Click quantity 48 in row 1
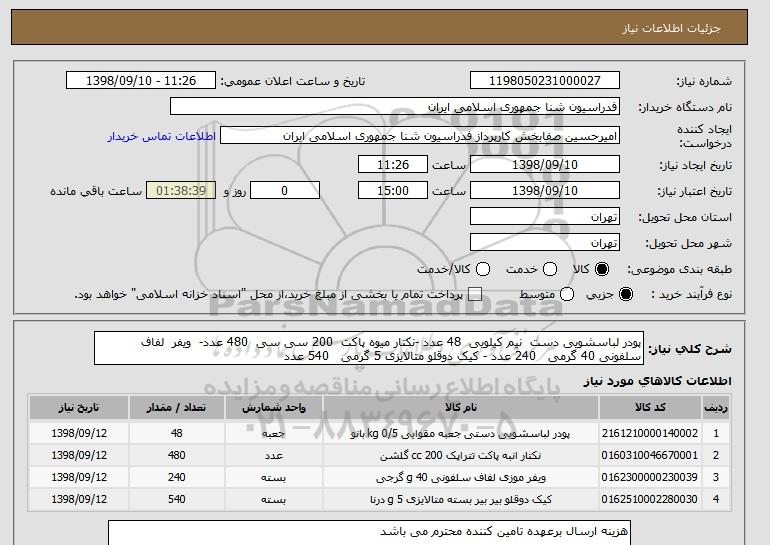Screen dimensions: 770x545 (177, 433)
